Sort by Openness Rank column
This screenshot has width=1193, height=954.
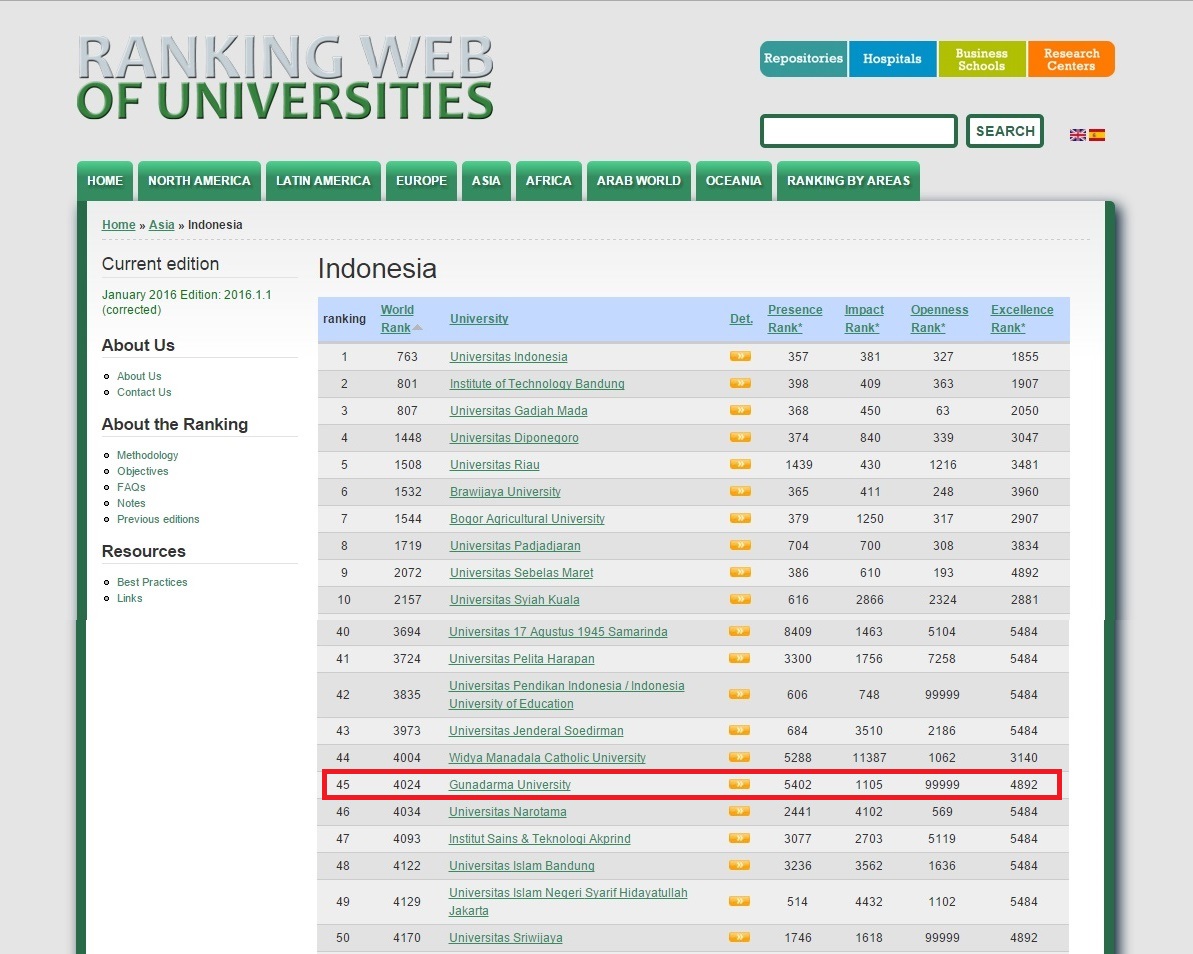940,319
